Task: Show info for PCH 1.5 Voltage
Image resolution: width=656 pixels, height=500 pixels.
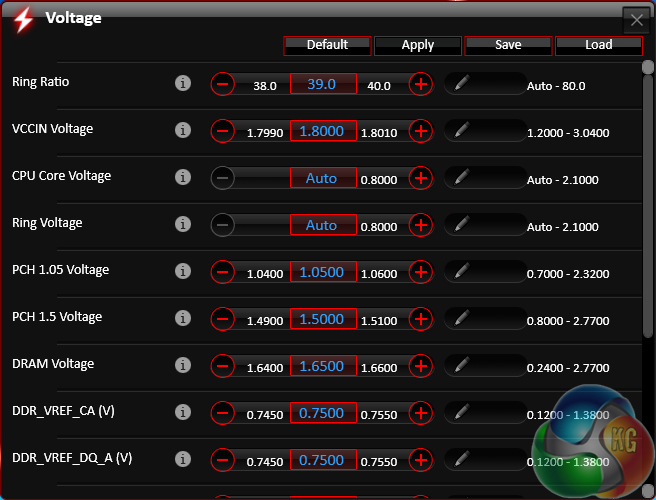Action: 183,318
